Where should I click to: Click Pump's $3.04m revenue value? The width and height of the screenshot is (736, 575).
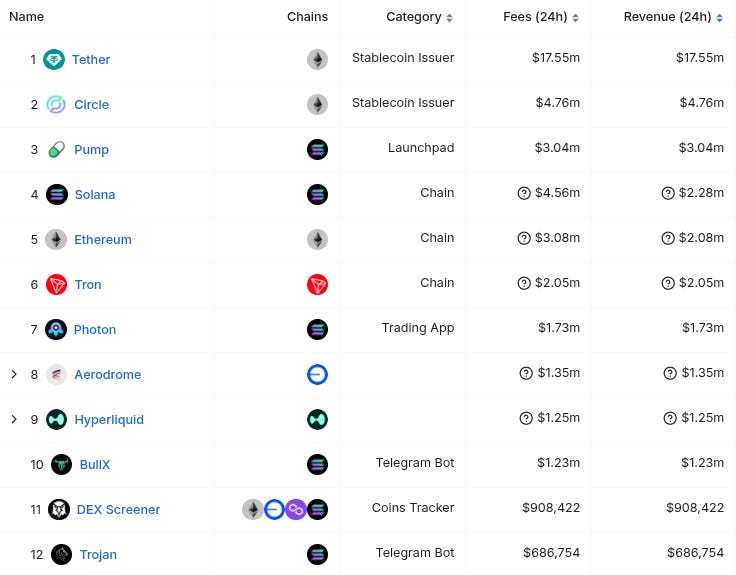tap(701, 148)
